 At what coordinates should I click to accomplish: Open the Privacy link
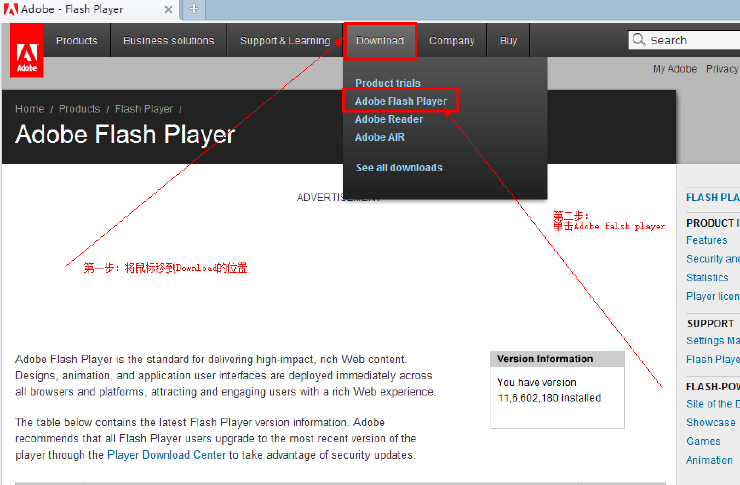[x=722, y=69]
